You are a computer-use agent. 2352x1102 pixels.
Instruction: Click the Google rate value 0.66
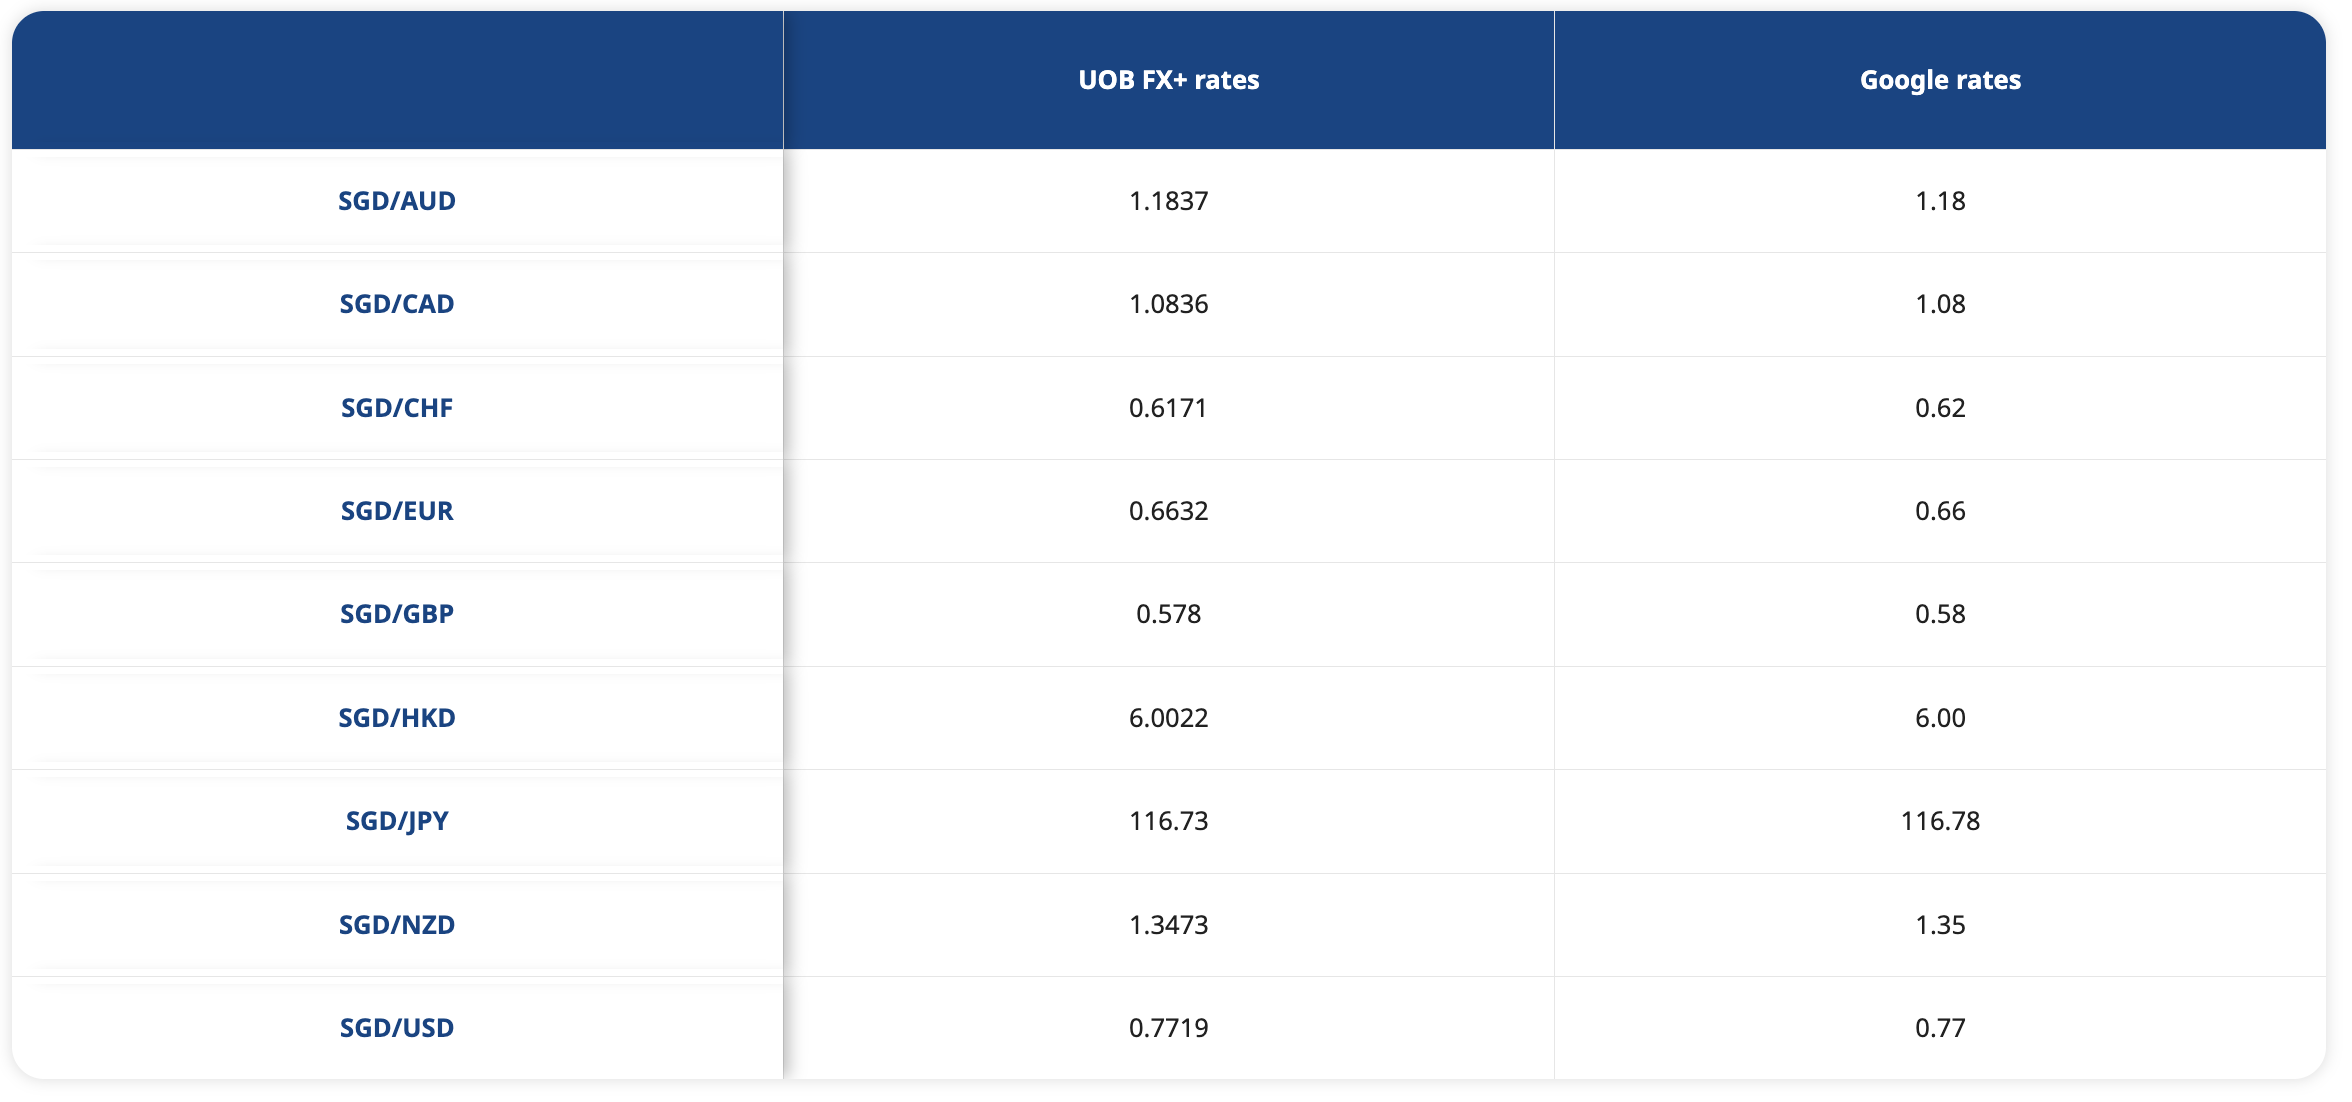[1940, 511]
